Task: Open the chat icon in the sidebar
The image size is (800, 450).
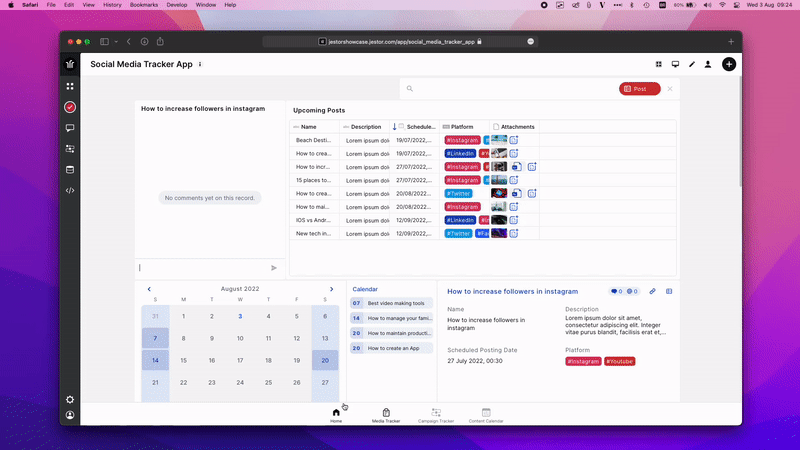Action: tap(70, 128)
